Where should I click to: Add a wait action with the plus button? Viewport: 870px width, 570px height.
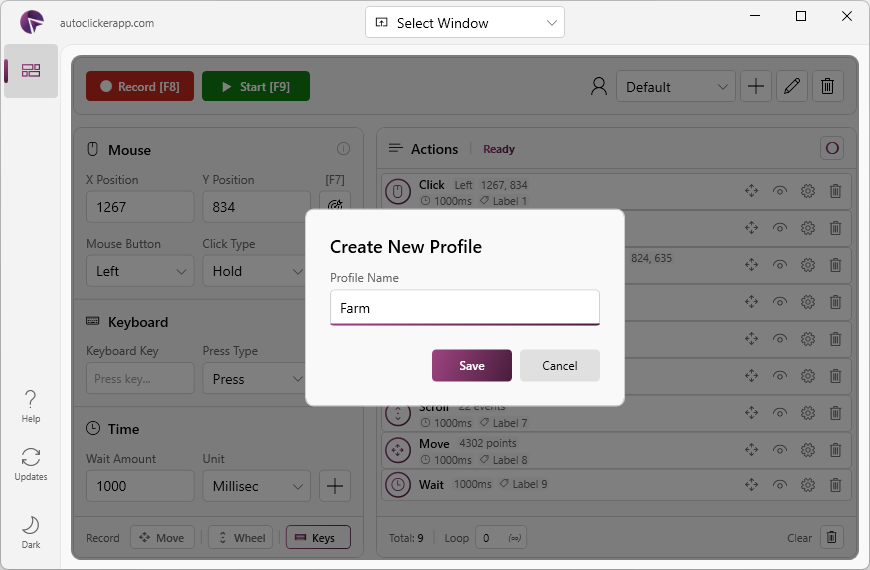335,486
